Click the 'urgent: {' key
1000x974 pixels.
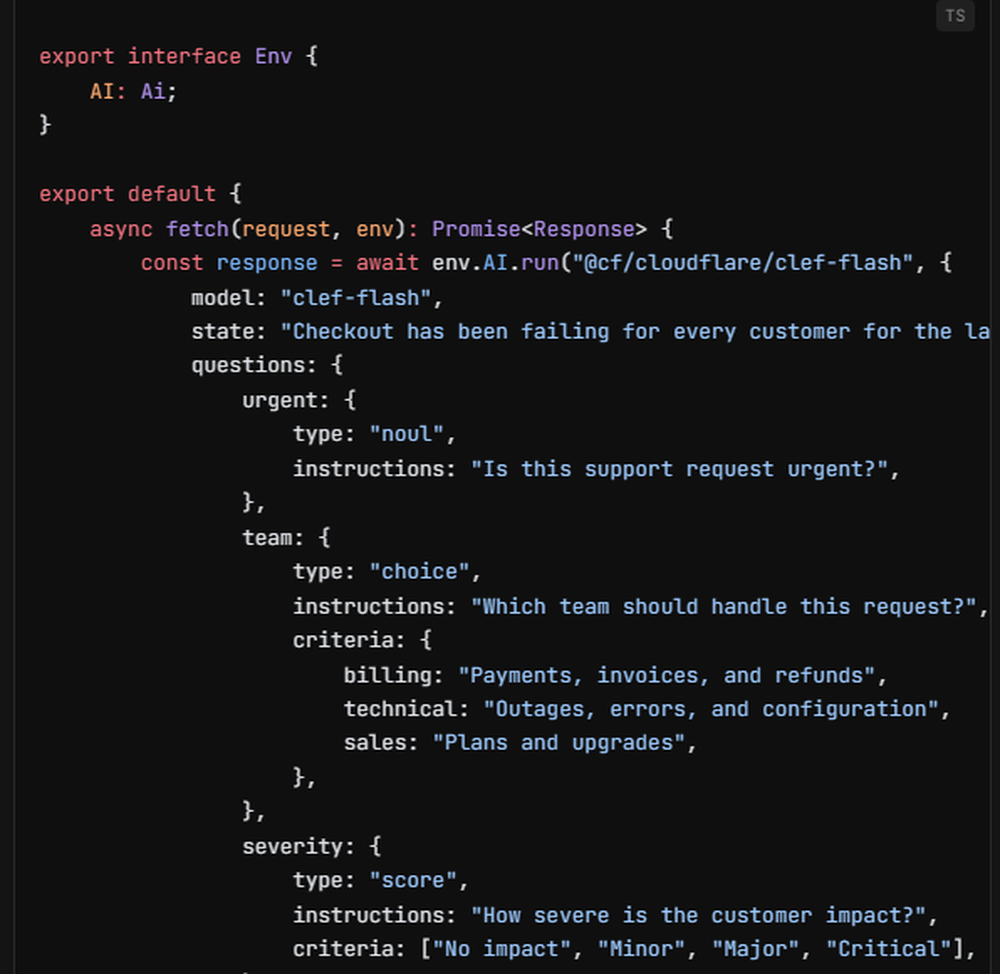click(x=299, y=400)
